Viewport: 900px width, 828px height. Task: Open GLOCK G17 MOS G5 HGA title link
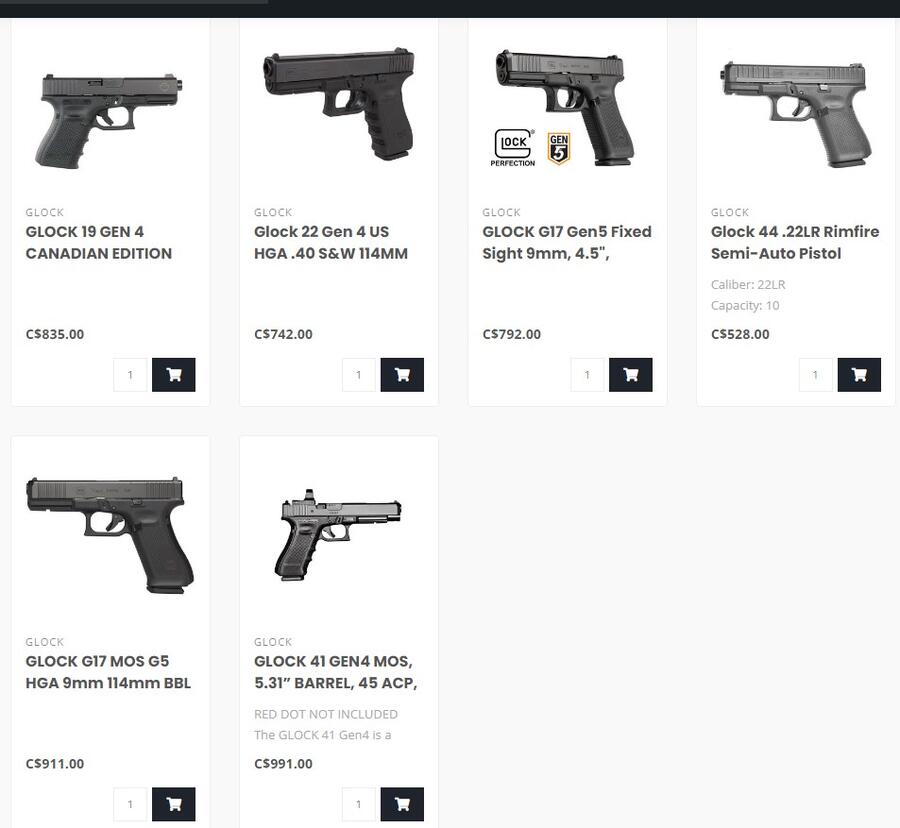(108, 672)
